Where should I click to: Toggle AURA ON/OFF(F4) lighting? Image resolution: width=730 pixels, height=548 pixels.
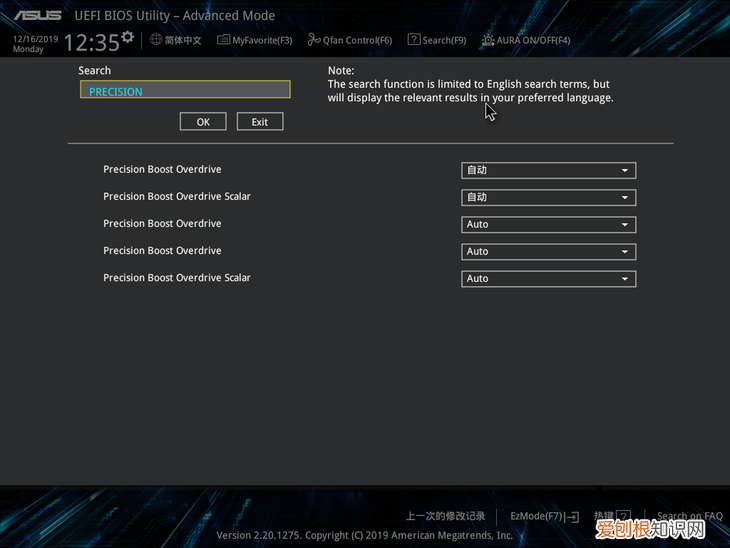point(526,40)
